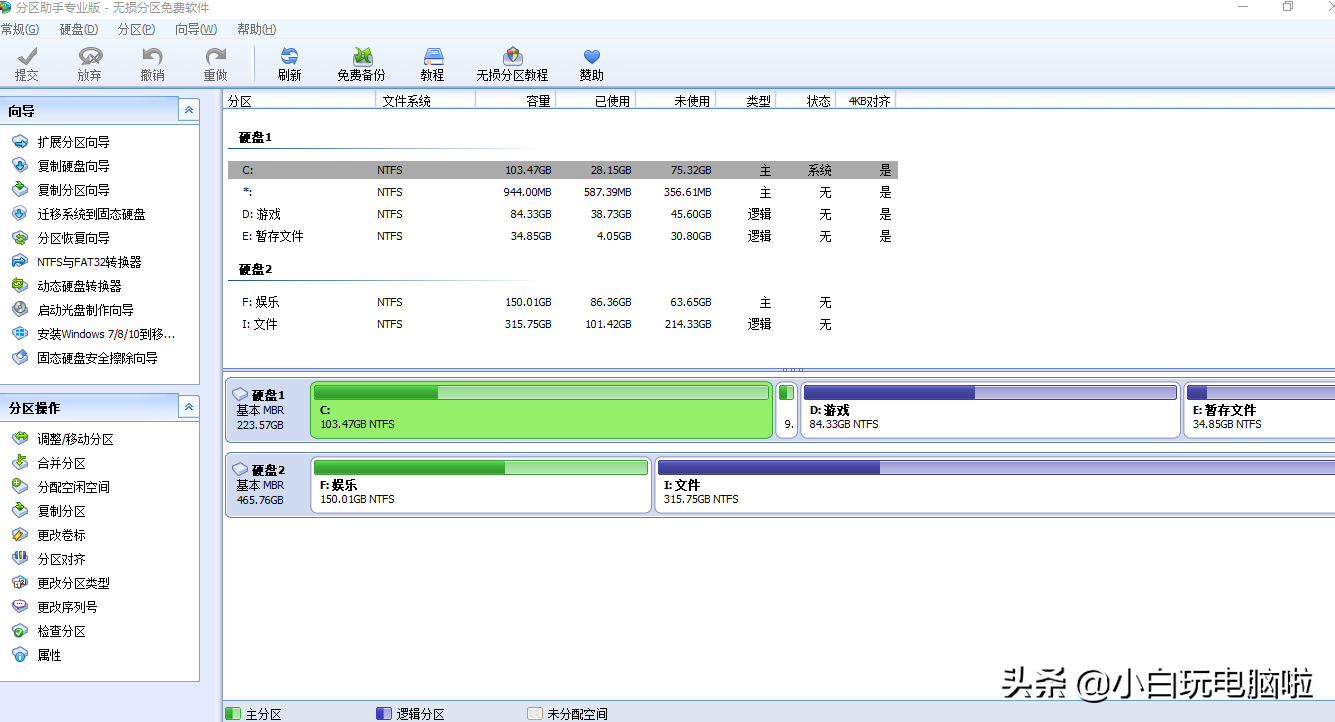
Task: Open the 硬盘(D) menu
Action: [x=79, y=29]
